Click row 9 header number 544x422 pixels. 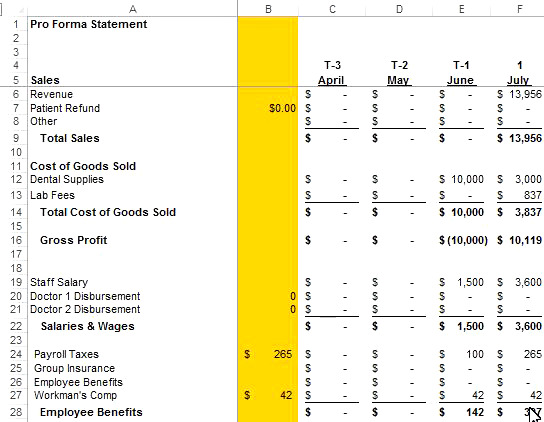pyautogui.click(x=16, y=138)
